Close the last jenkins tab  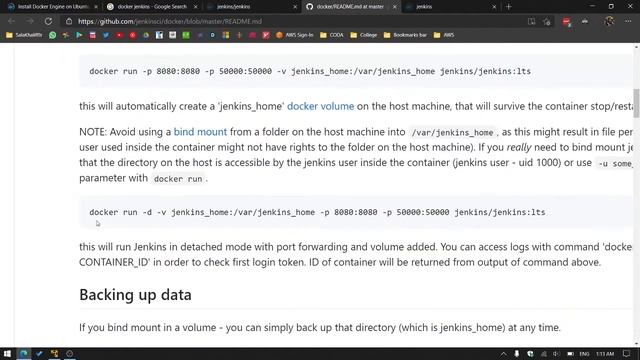(x=494, y=7)
